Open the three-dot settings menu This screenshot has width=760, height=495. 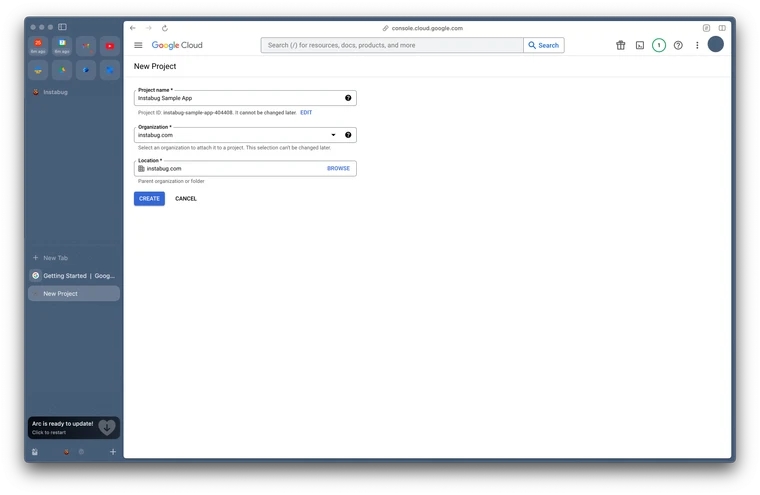point(697,45)
